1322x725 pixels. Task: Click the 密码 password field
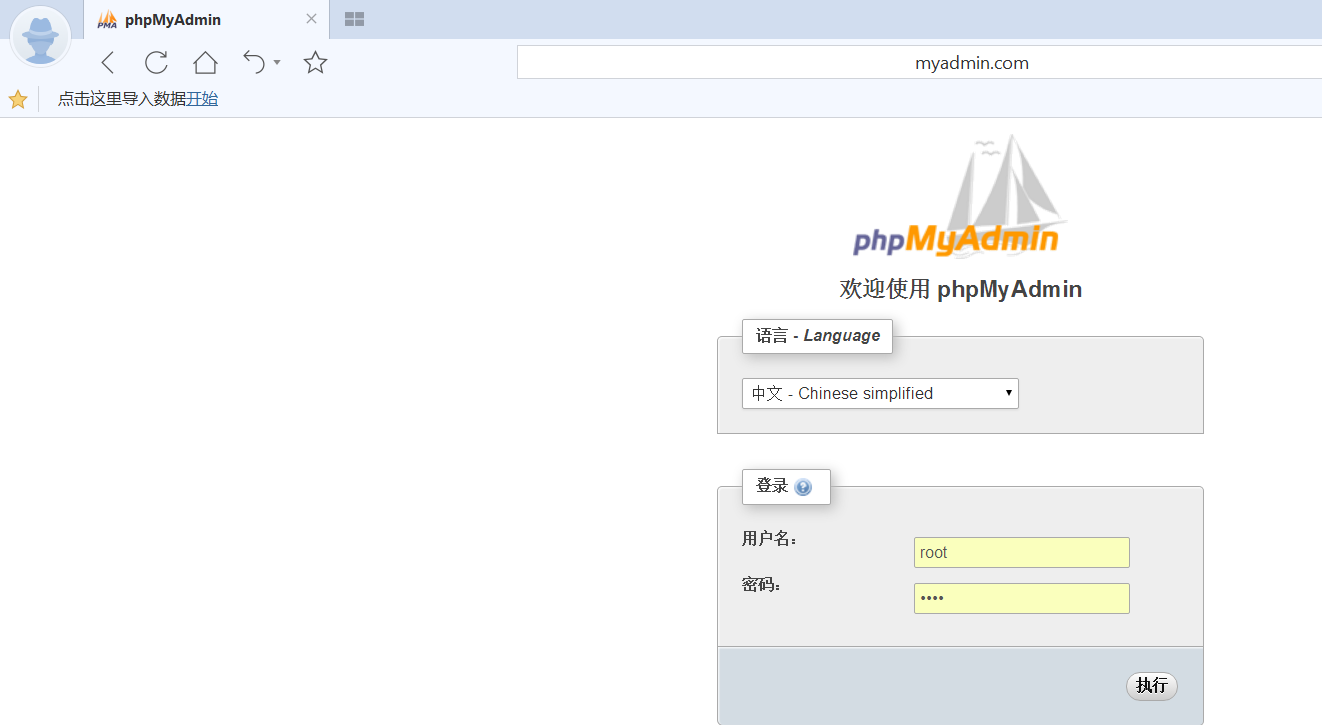coord(1021,599)
